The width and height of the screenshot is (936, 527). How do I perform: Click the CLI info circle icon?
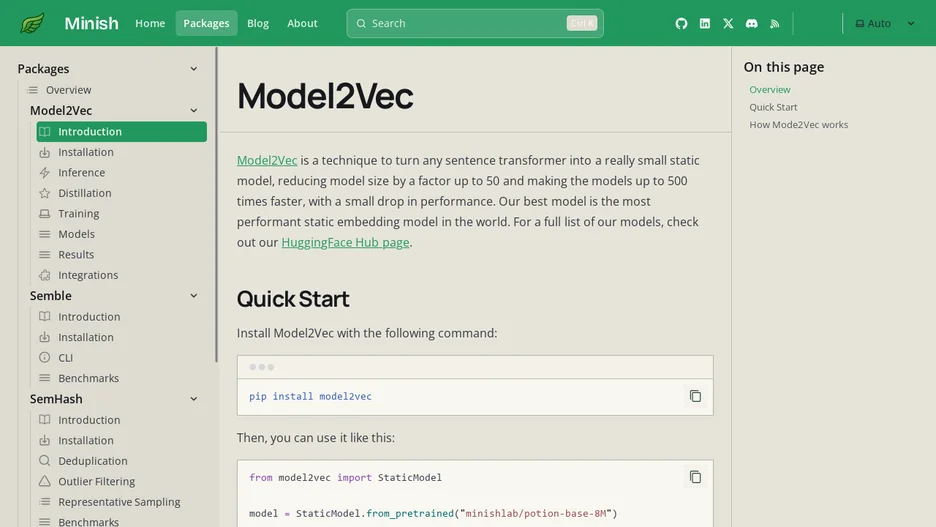(45, 358)
